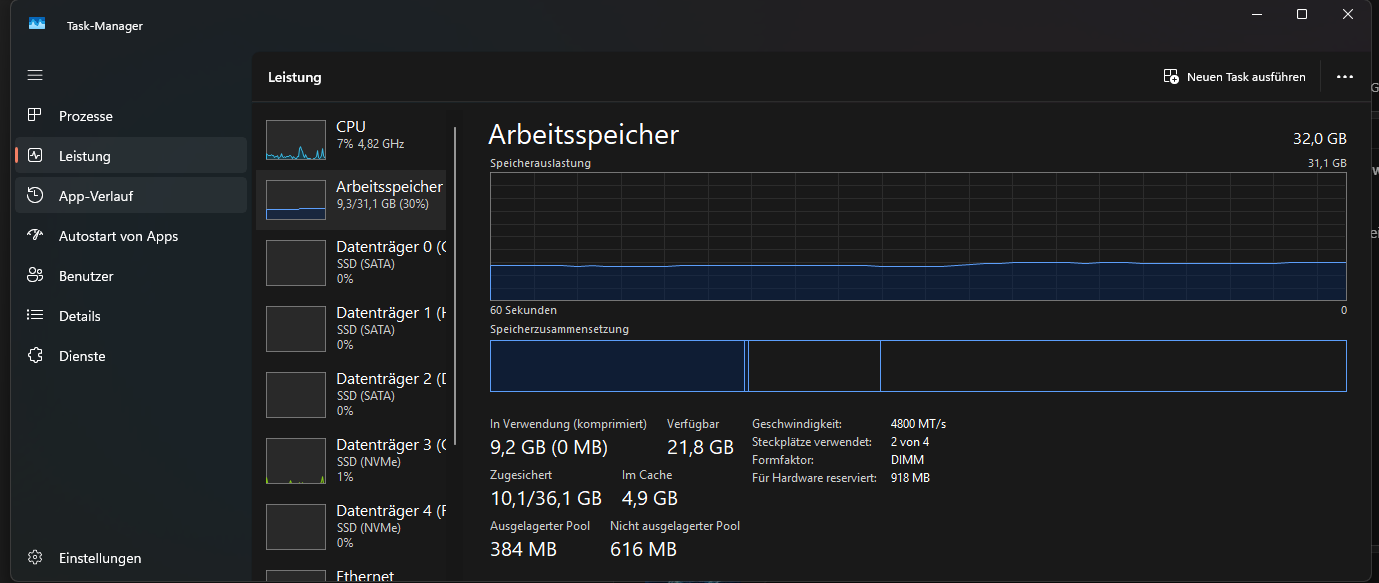Toggle the hamburger navigation menu

(35, 76)
